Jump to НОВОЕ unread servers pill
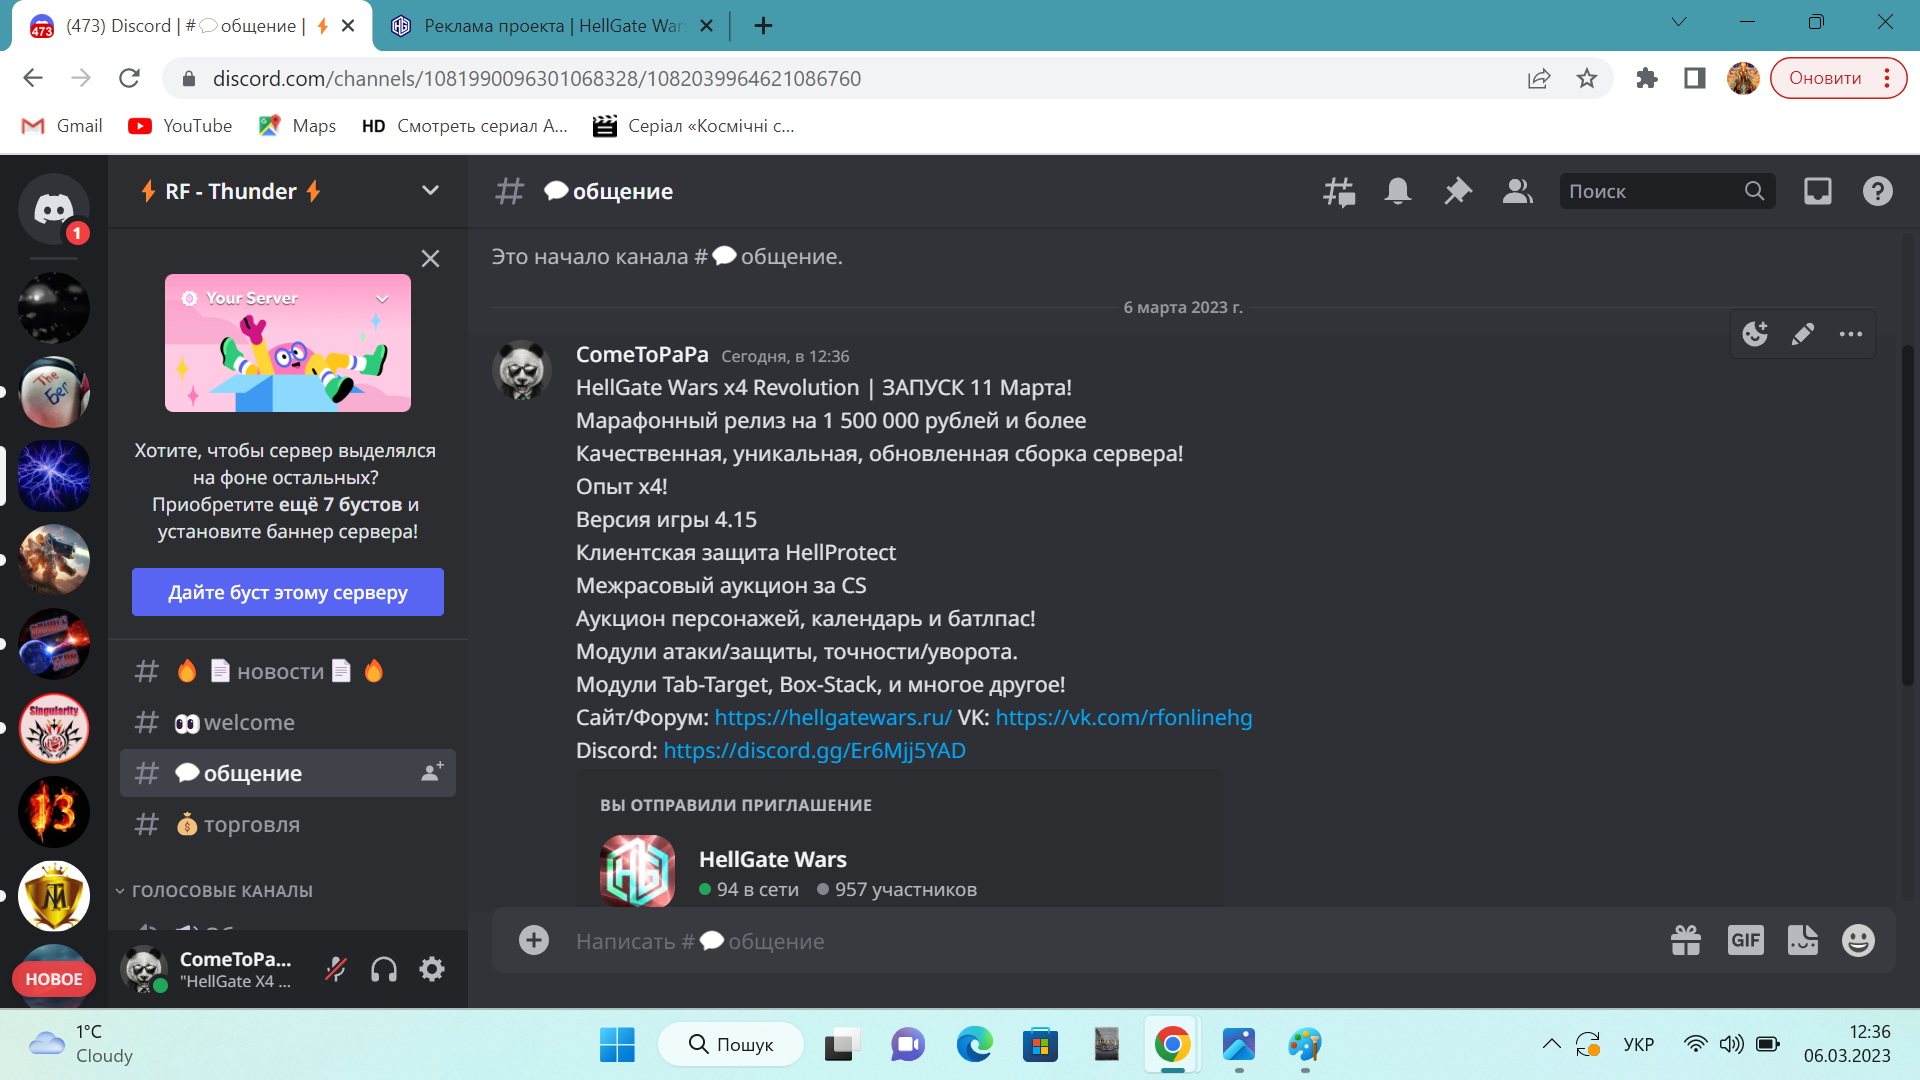The image size is (1920, 1080). click(x=54, y=979)
